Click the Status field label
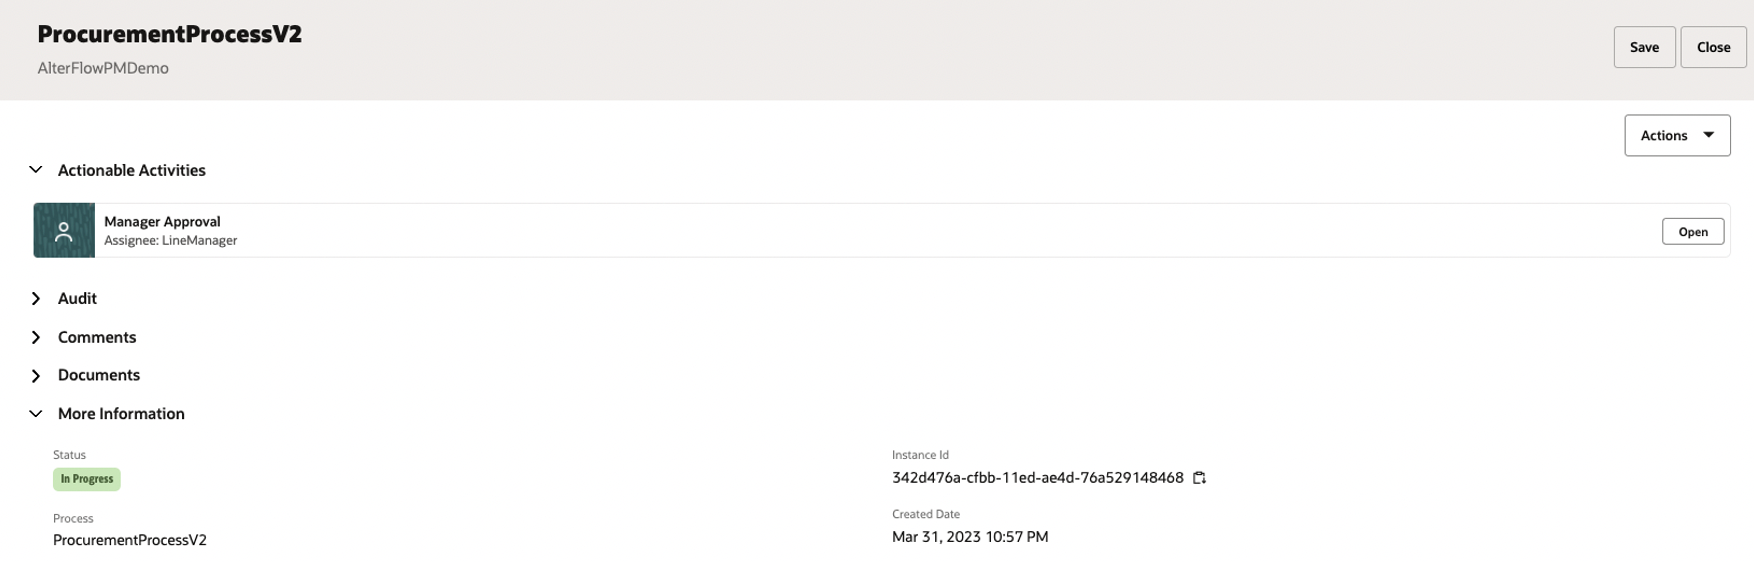 click(x=69, y=455)
